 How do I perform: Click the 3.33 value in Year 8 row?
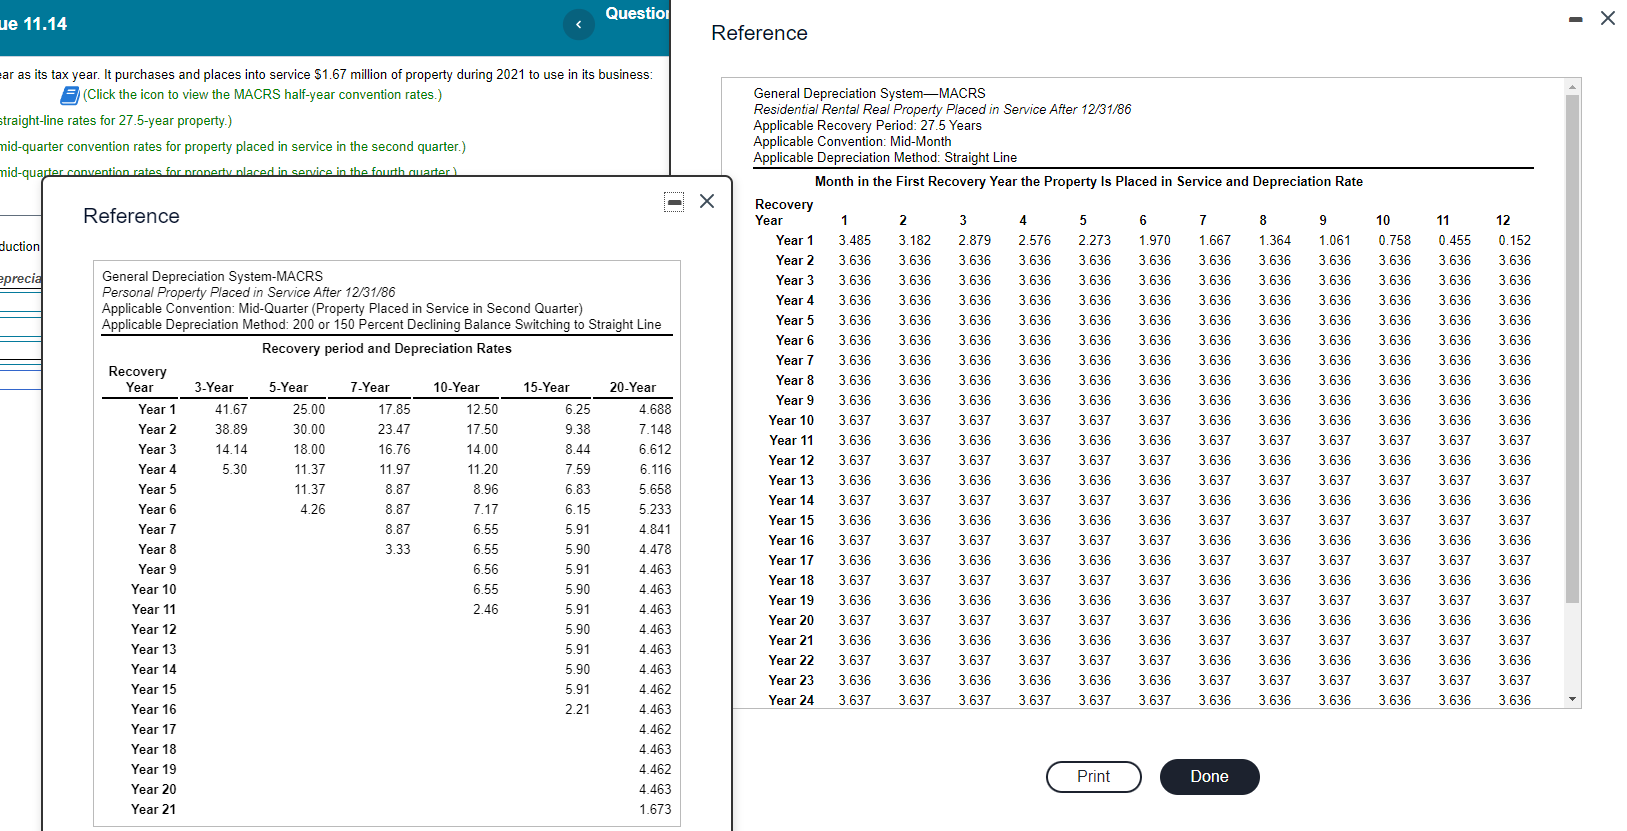pyautogui.click(x=397, y=550)
